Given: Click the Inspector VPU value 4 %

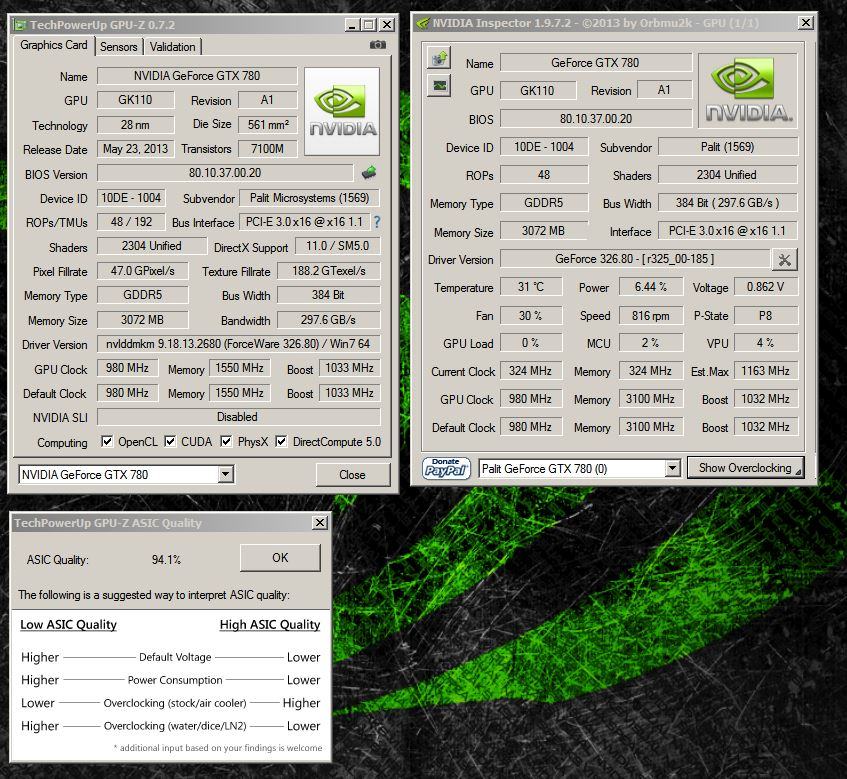Looking at the screenshot, I should (x=765, y=343).
